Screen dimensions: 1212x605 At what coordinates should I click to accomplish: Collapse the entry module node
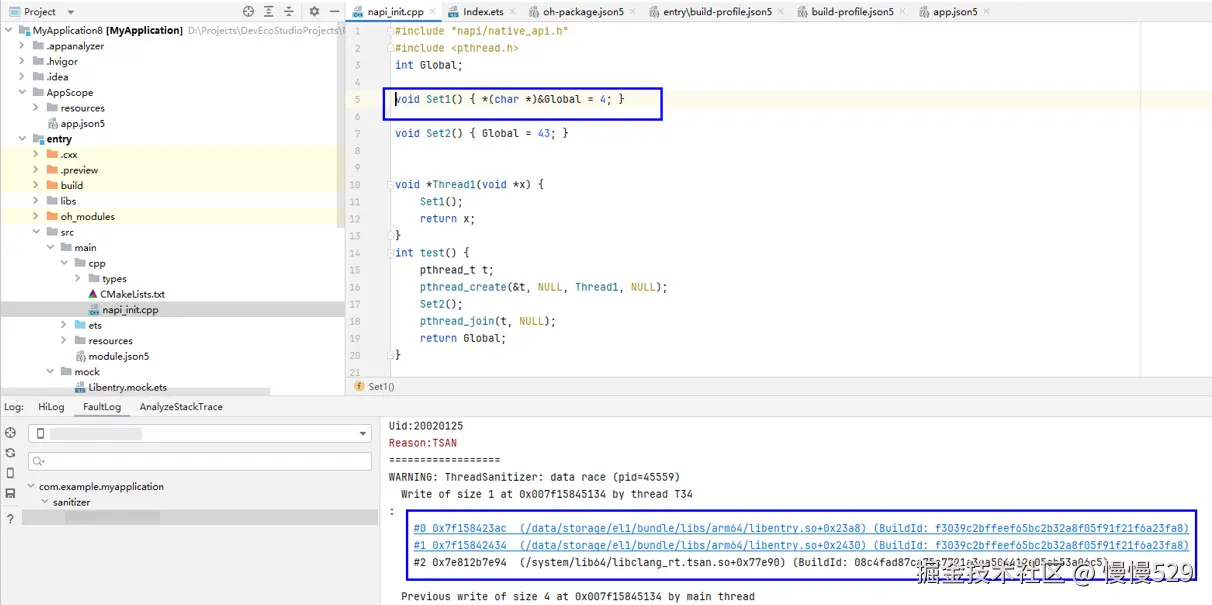pyautogui.click(x=22, y=139)
